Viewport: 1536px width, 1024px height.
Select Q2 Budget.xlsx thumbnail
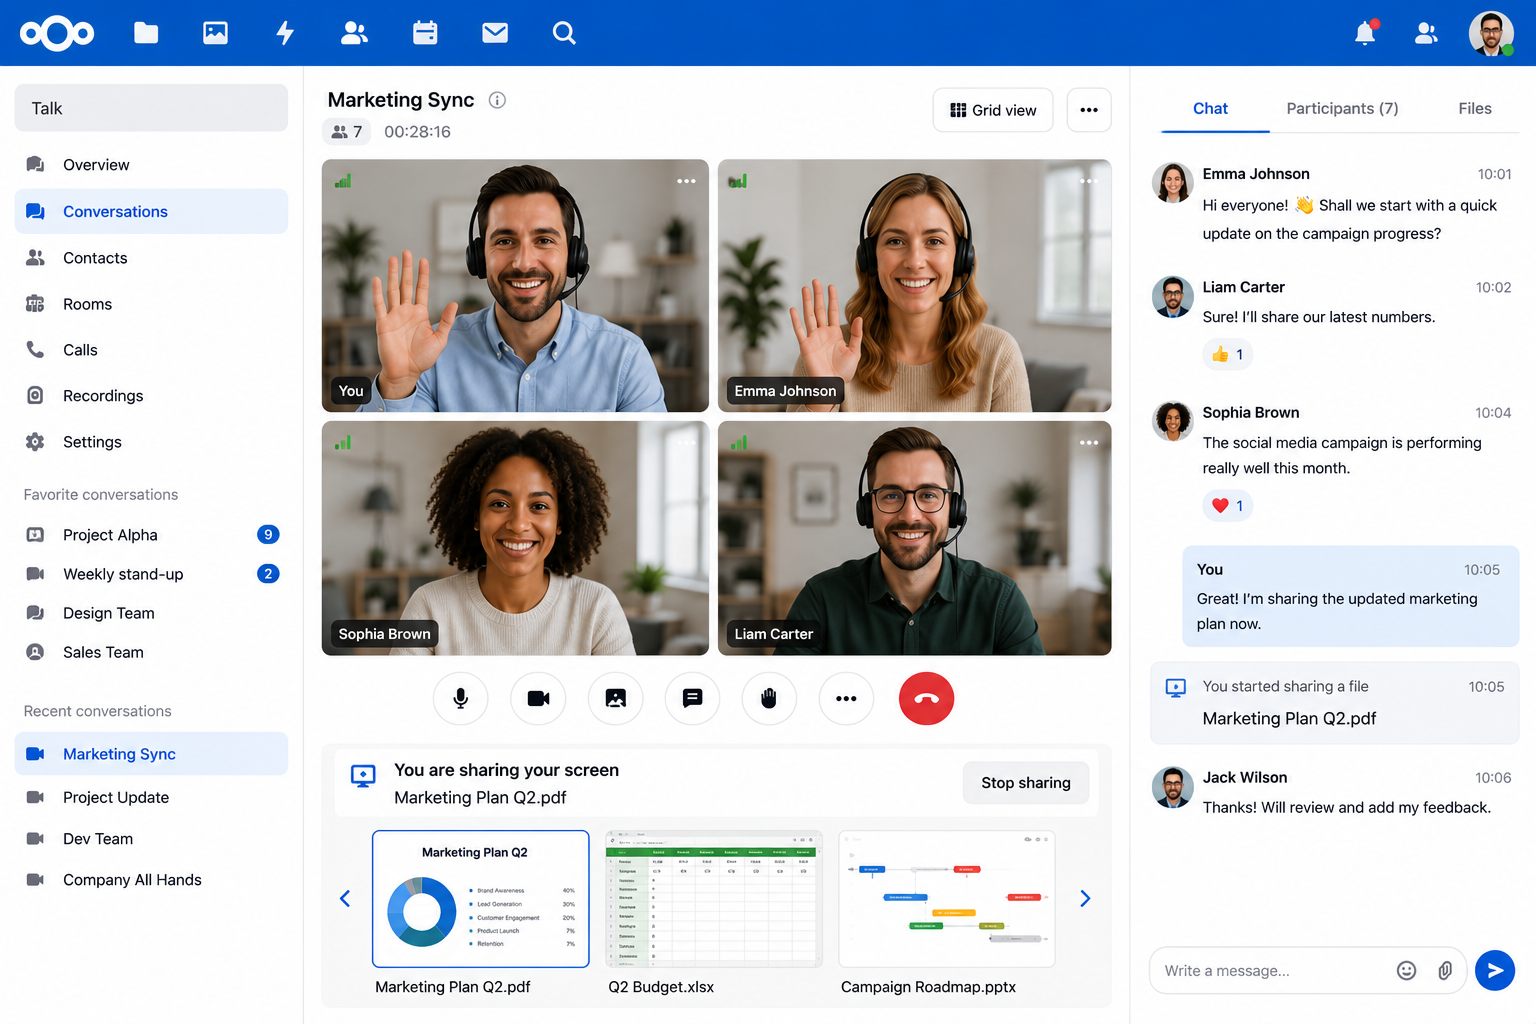(x=714, y=899)
